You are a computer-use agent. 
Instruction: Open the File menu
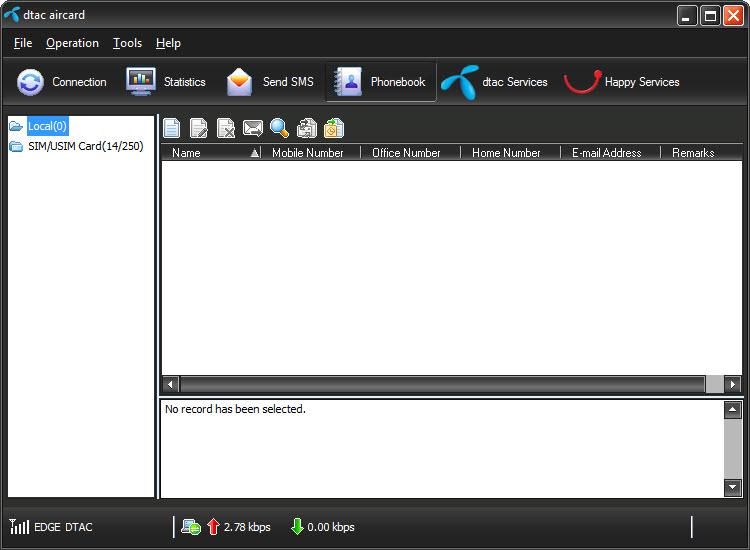point(23,43)
